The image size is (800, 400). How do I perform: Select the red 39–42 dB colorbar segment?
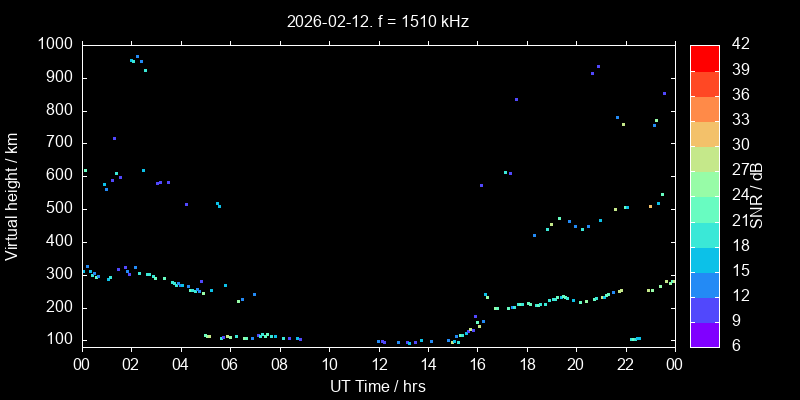(x=704, y=58)
